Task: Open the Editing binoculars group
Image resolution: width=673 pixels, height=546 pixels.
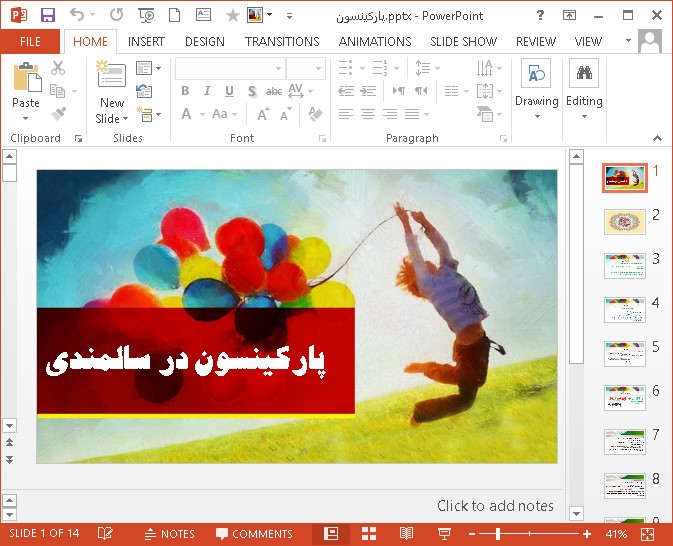Action: [x=584, y=86]
